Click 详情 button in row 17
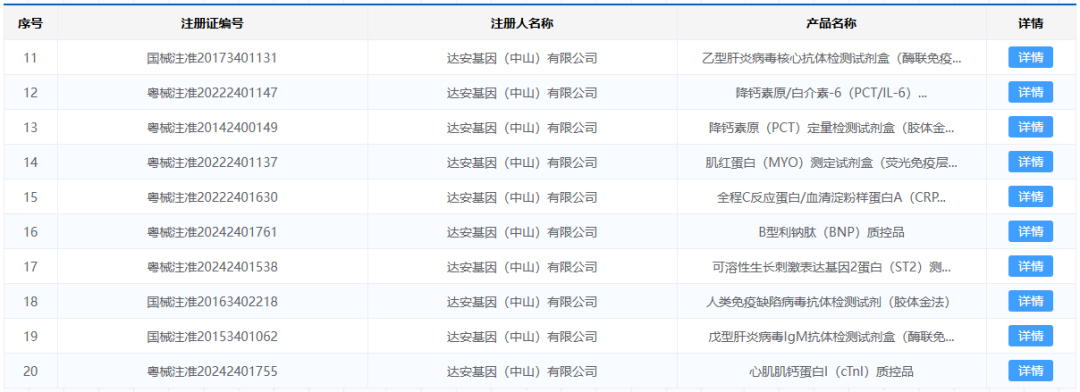1080x392 pixels. point(1030,266)
